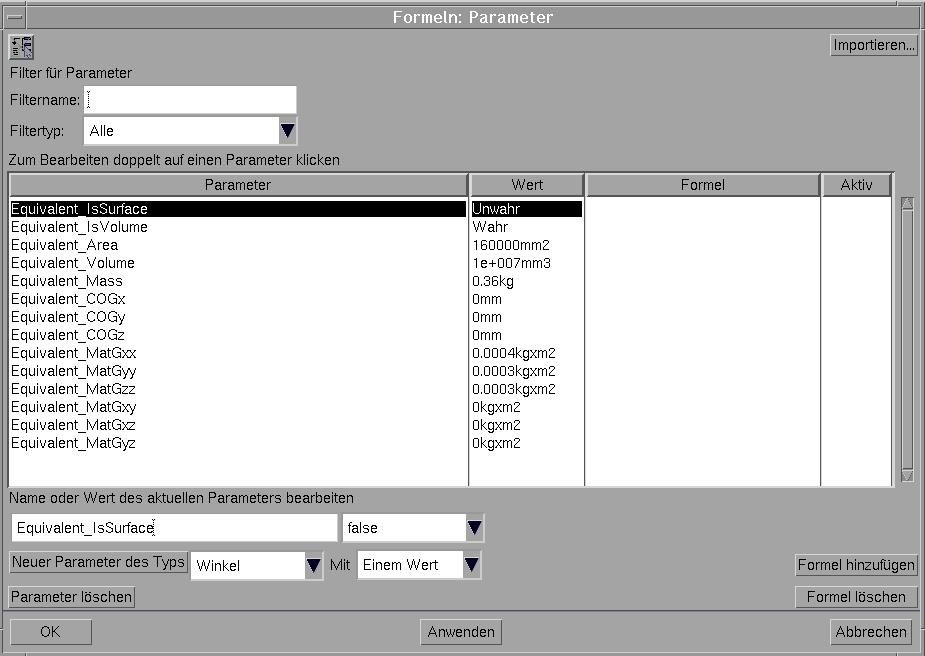Click the Importieren button
Image resolution: width=925 pixels, height=656 pixels.
pyautogui.click(x=874, y=45)
